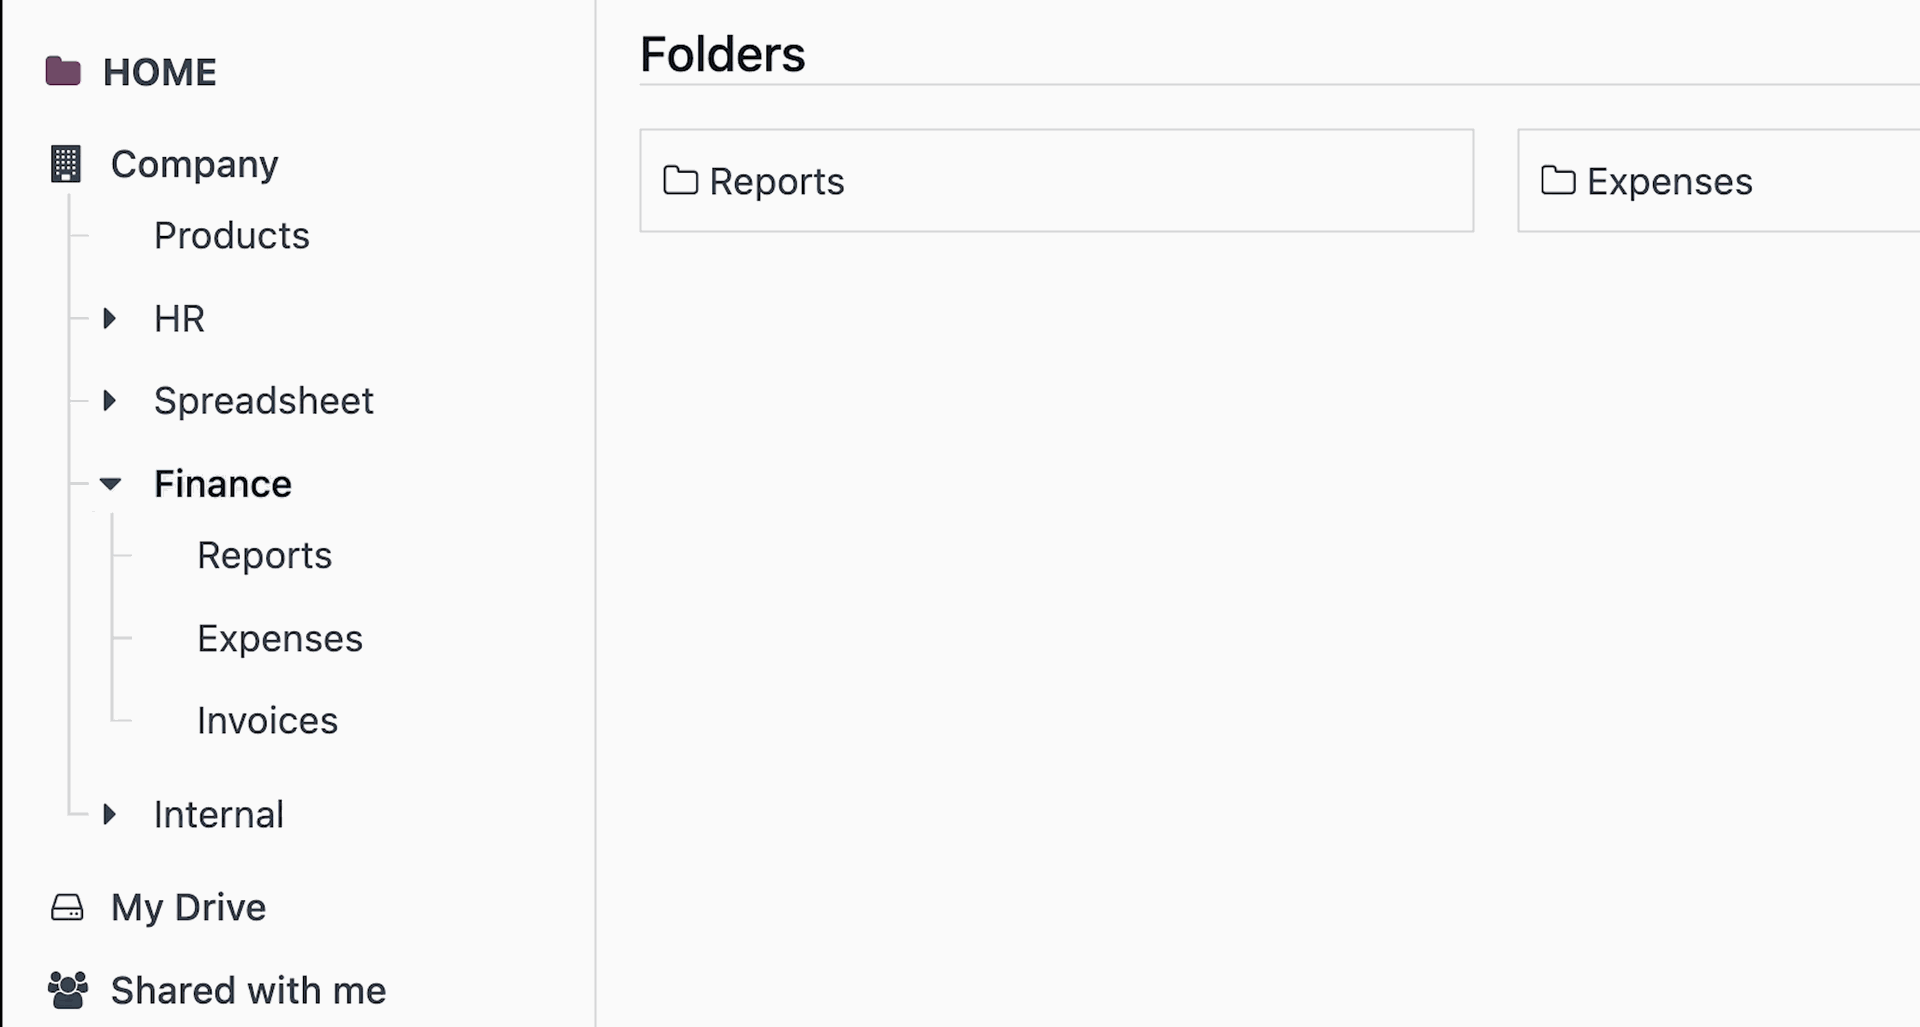1920x1027 pixels.
Task: Expand the Spreadsheet folder arrow
Action: coord(110,401)
